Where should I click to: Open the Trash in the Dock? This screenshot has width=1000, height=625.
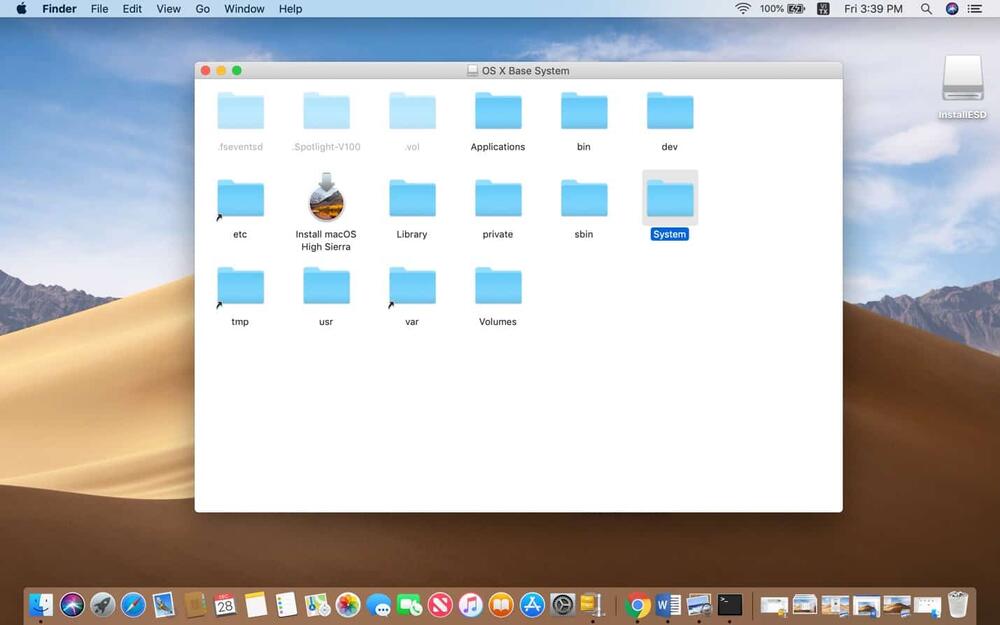tap(958, 605)
